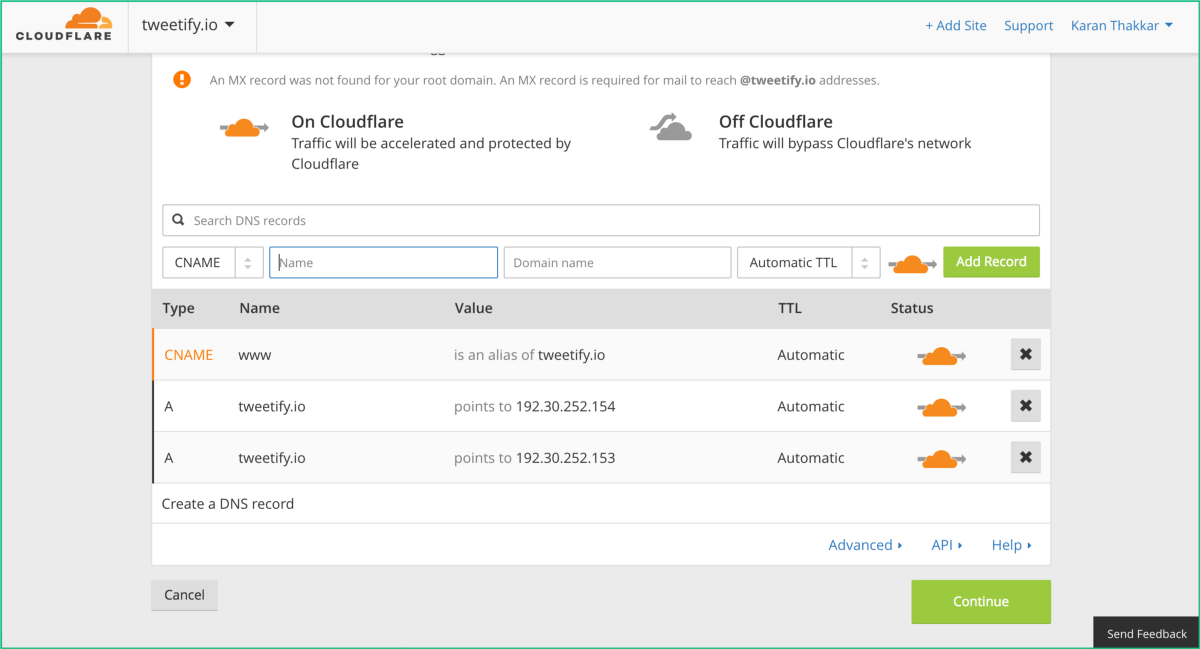The image size is (1200, 649).
Task: Click the Status column header
Action: [912, 308]
